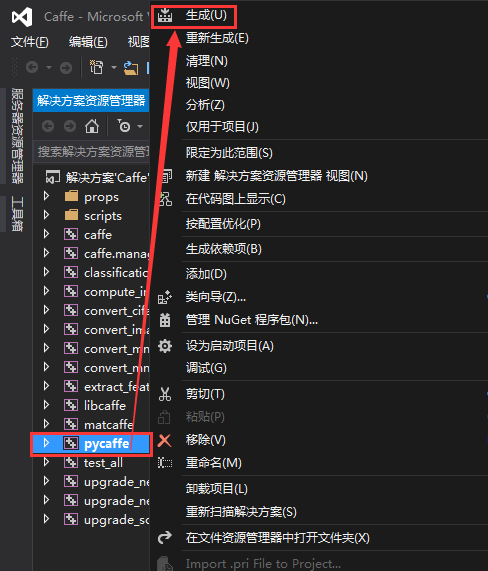Choose 添加(D) menu entry
The height and width of the screenshot is (571, 488).
tap(206, 274)
